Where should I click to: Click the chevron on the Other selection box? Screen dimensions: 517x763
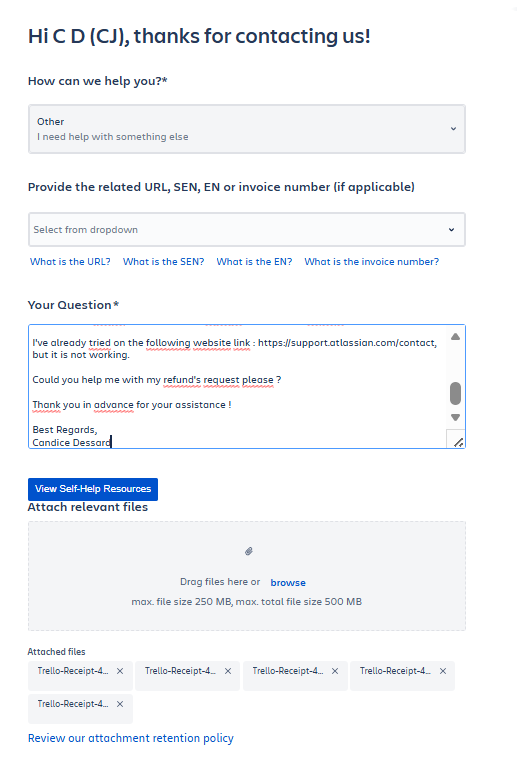coord(453,129)
